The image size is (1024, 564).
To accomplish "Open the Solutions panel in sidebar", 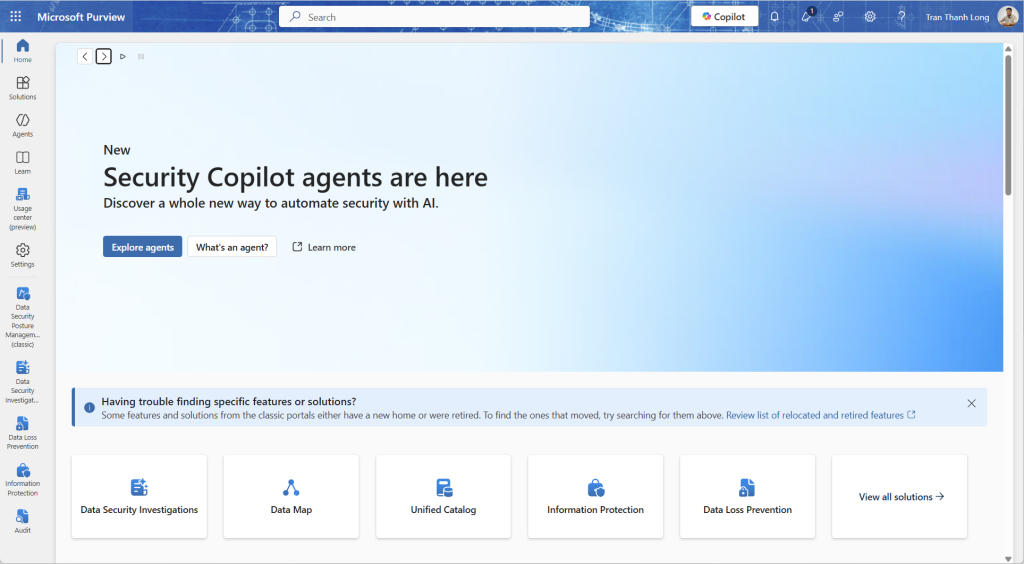I will point(23,88).
